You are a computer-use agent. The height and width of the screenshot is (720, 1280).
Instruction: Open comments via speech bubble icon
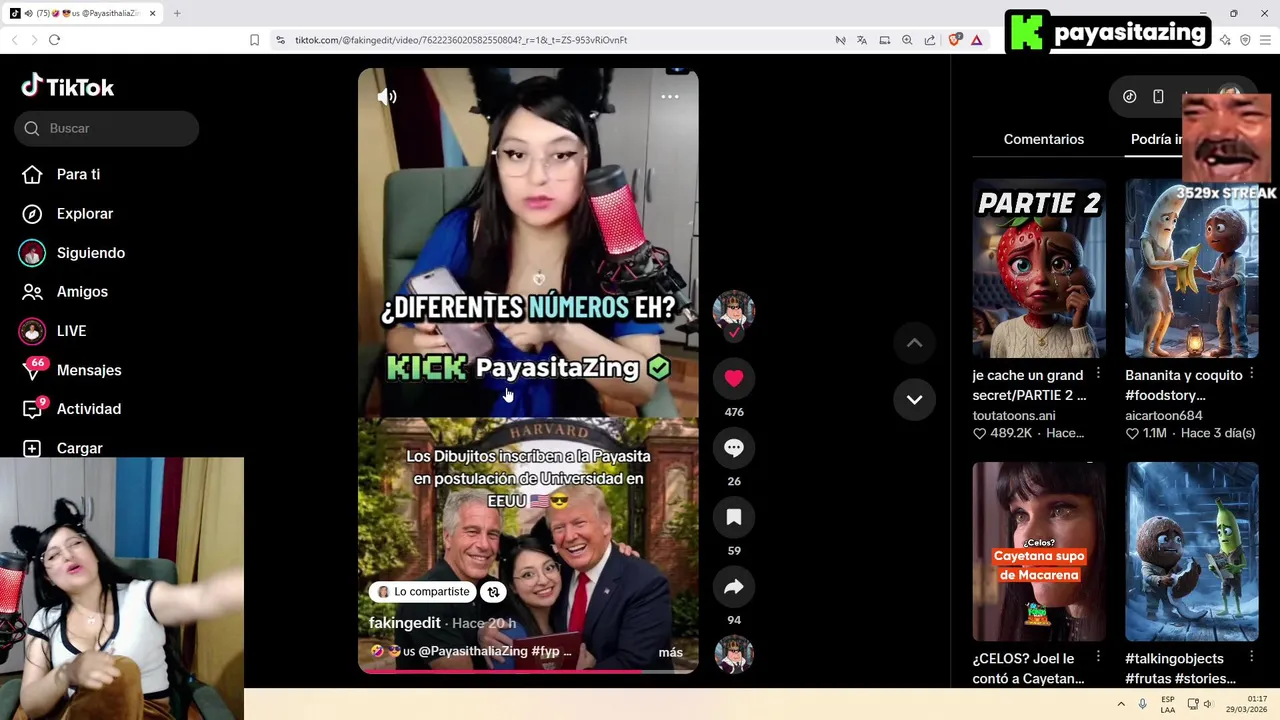[x=734, y=448]
